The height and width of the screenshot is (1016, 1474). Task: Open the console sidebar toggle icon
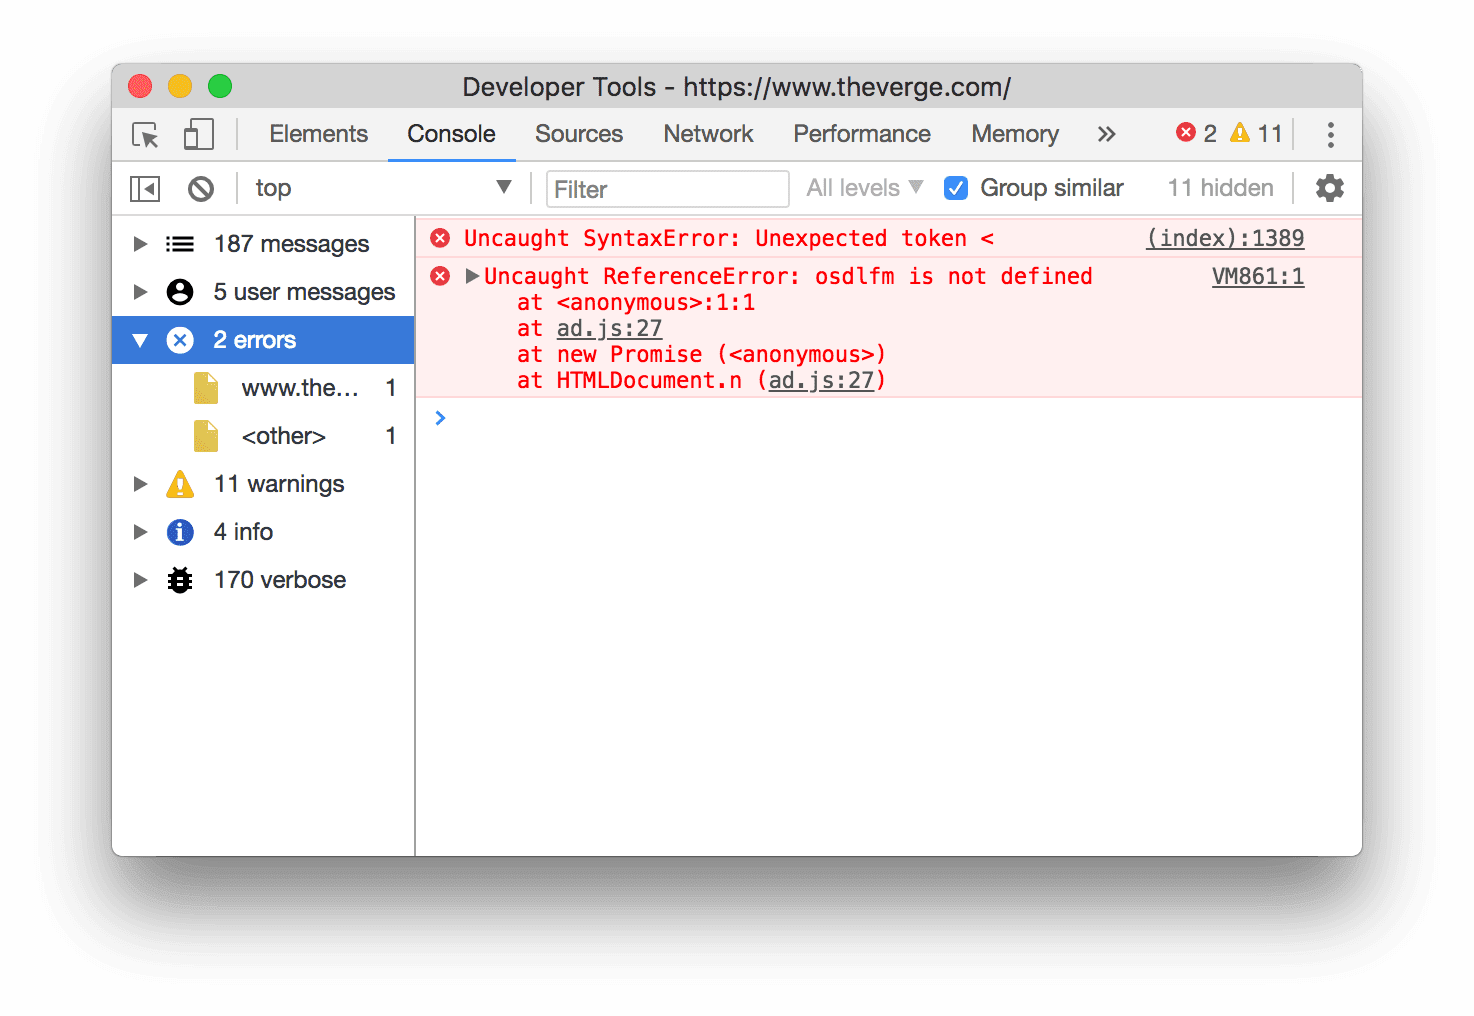(x=144, y=188)
